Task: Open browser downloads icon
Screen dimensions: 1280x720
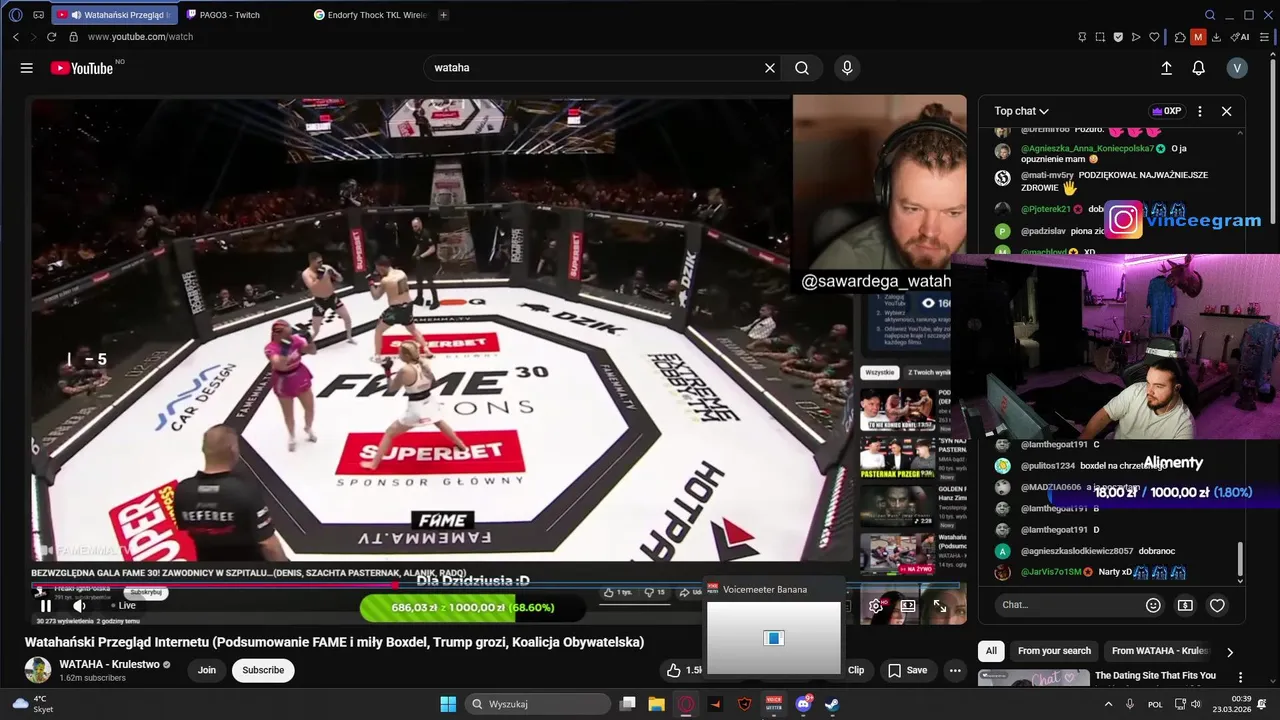Action: click(x=1216, y=37)
